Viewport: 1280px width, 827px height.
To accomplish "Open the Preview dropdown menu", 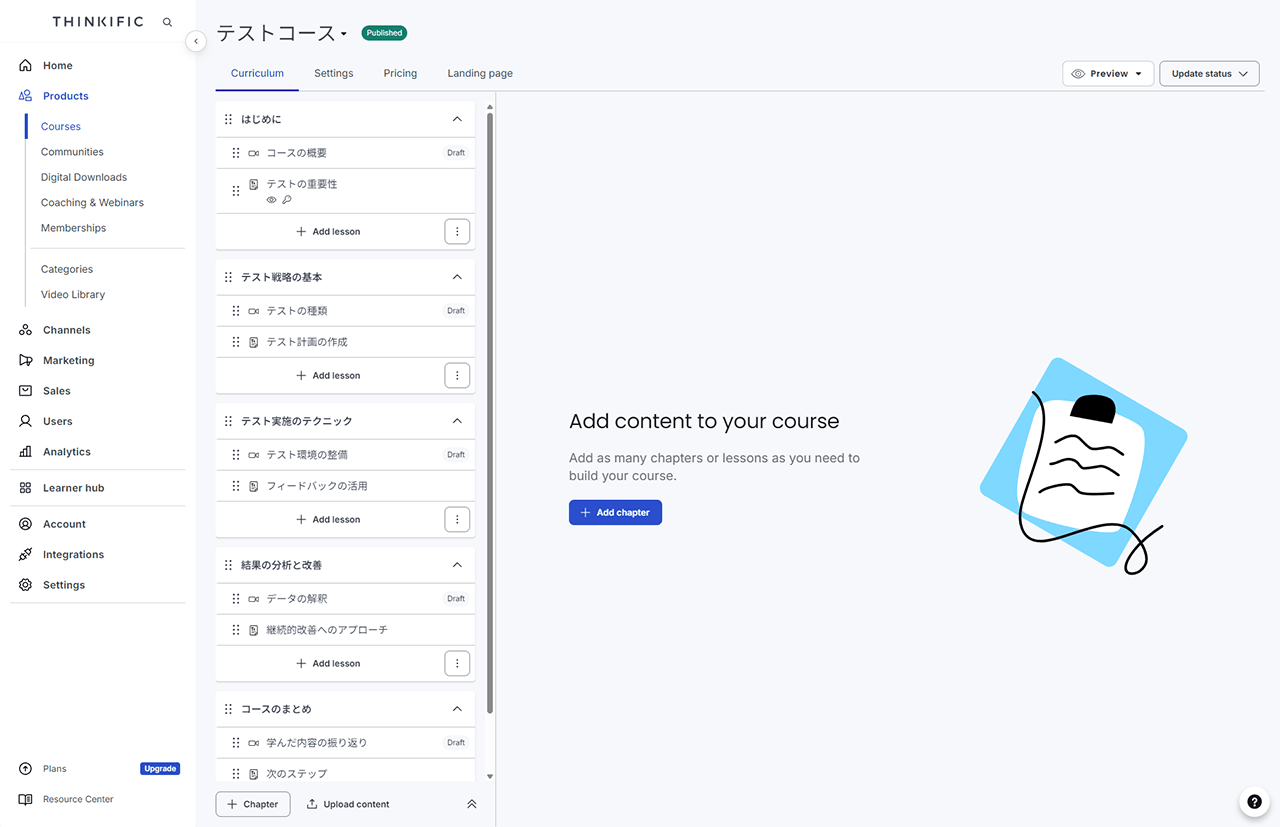I will click(1107, 74).
